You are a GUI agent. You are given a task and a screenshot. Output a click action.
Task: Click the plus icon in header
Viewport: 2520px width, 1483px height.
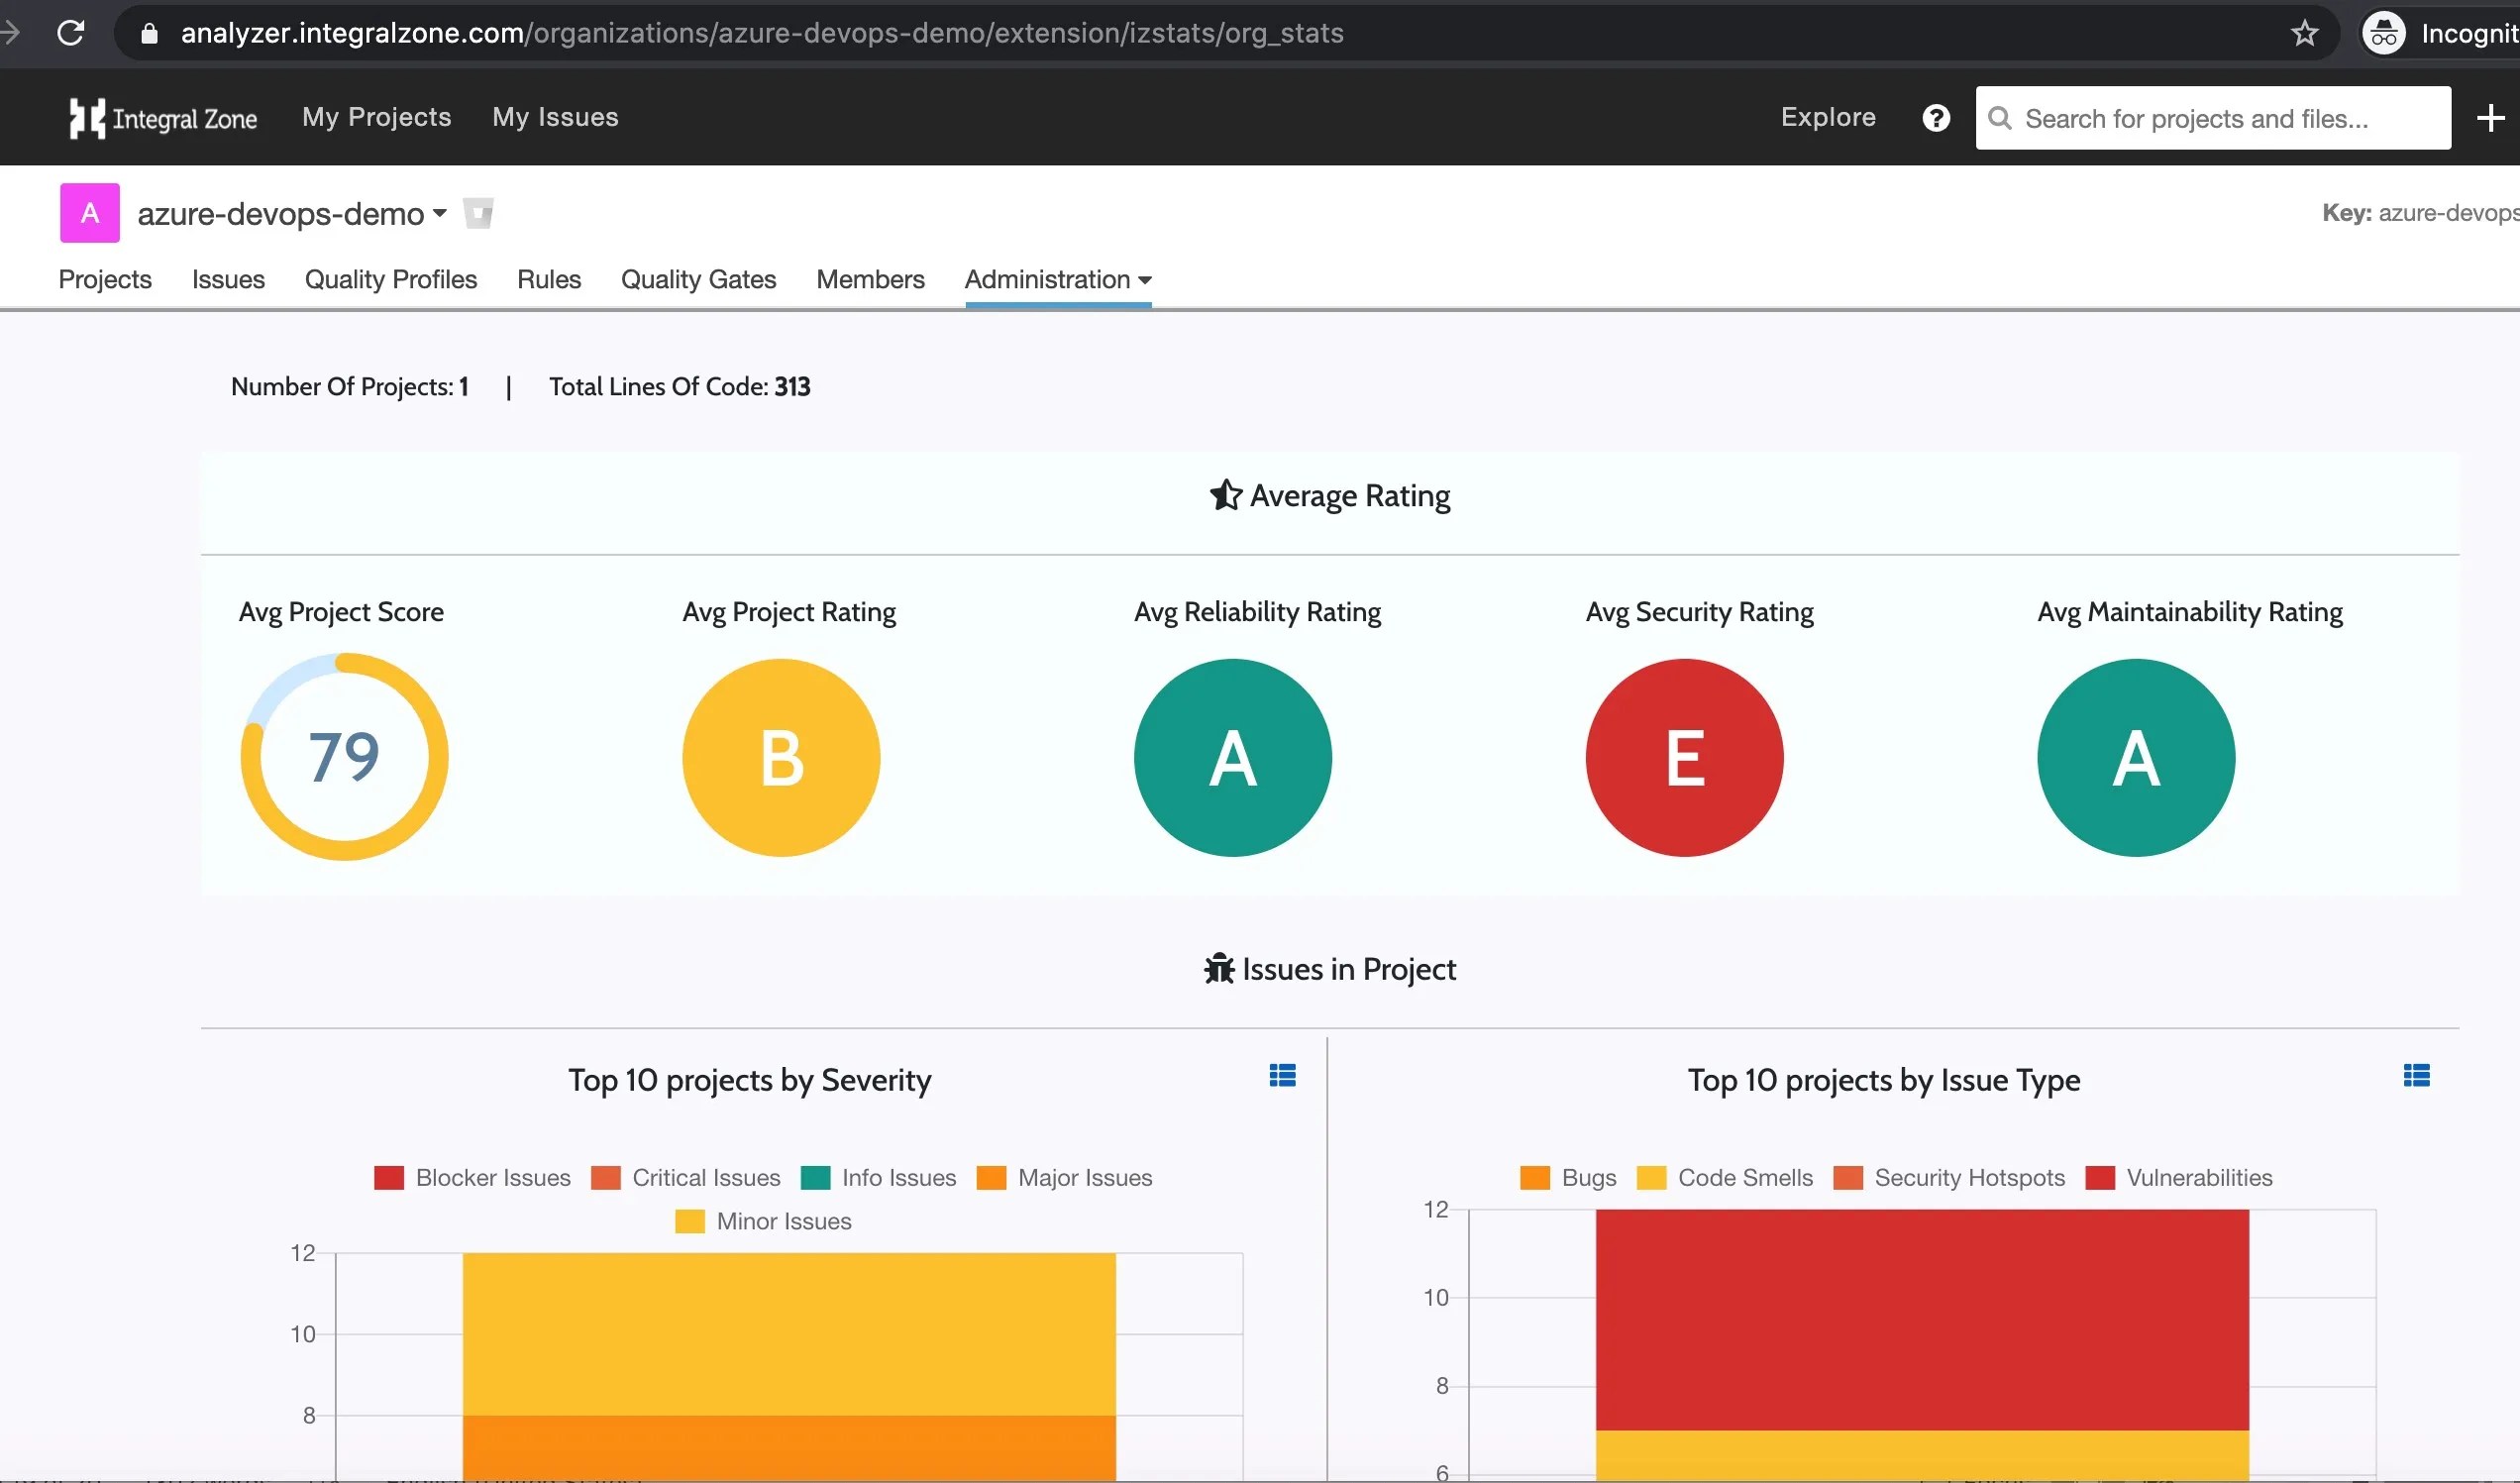(2490, 118)
